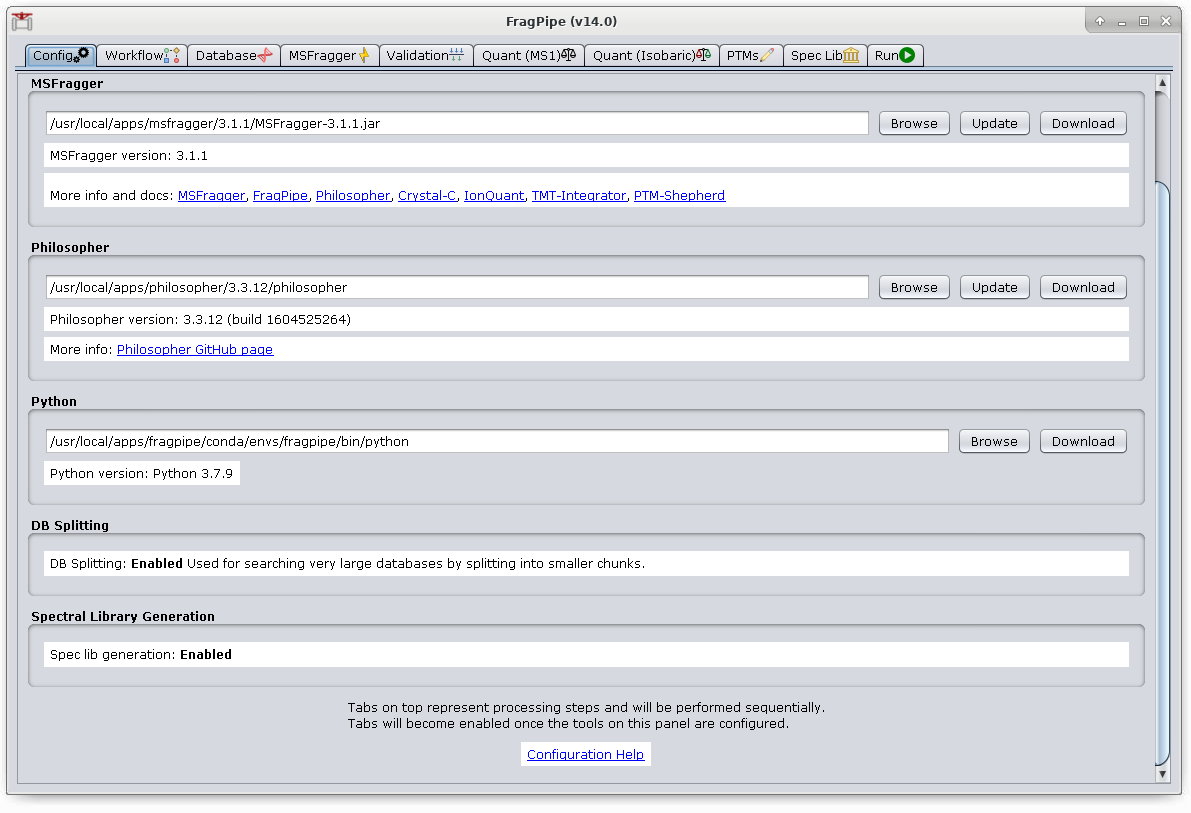Select the Quant (MS1) tab
Viewport: 1191px width, 813px height.
528,56
